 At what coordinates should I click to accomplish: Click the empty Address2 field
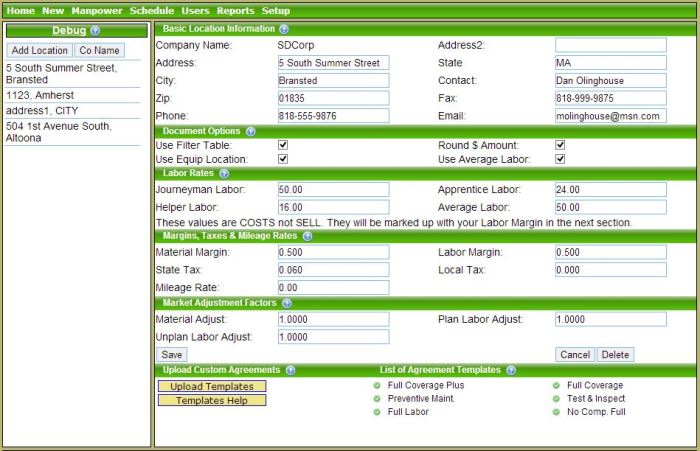pyautogui.click(x=611, y=45)
